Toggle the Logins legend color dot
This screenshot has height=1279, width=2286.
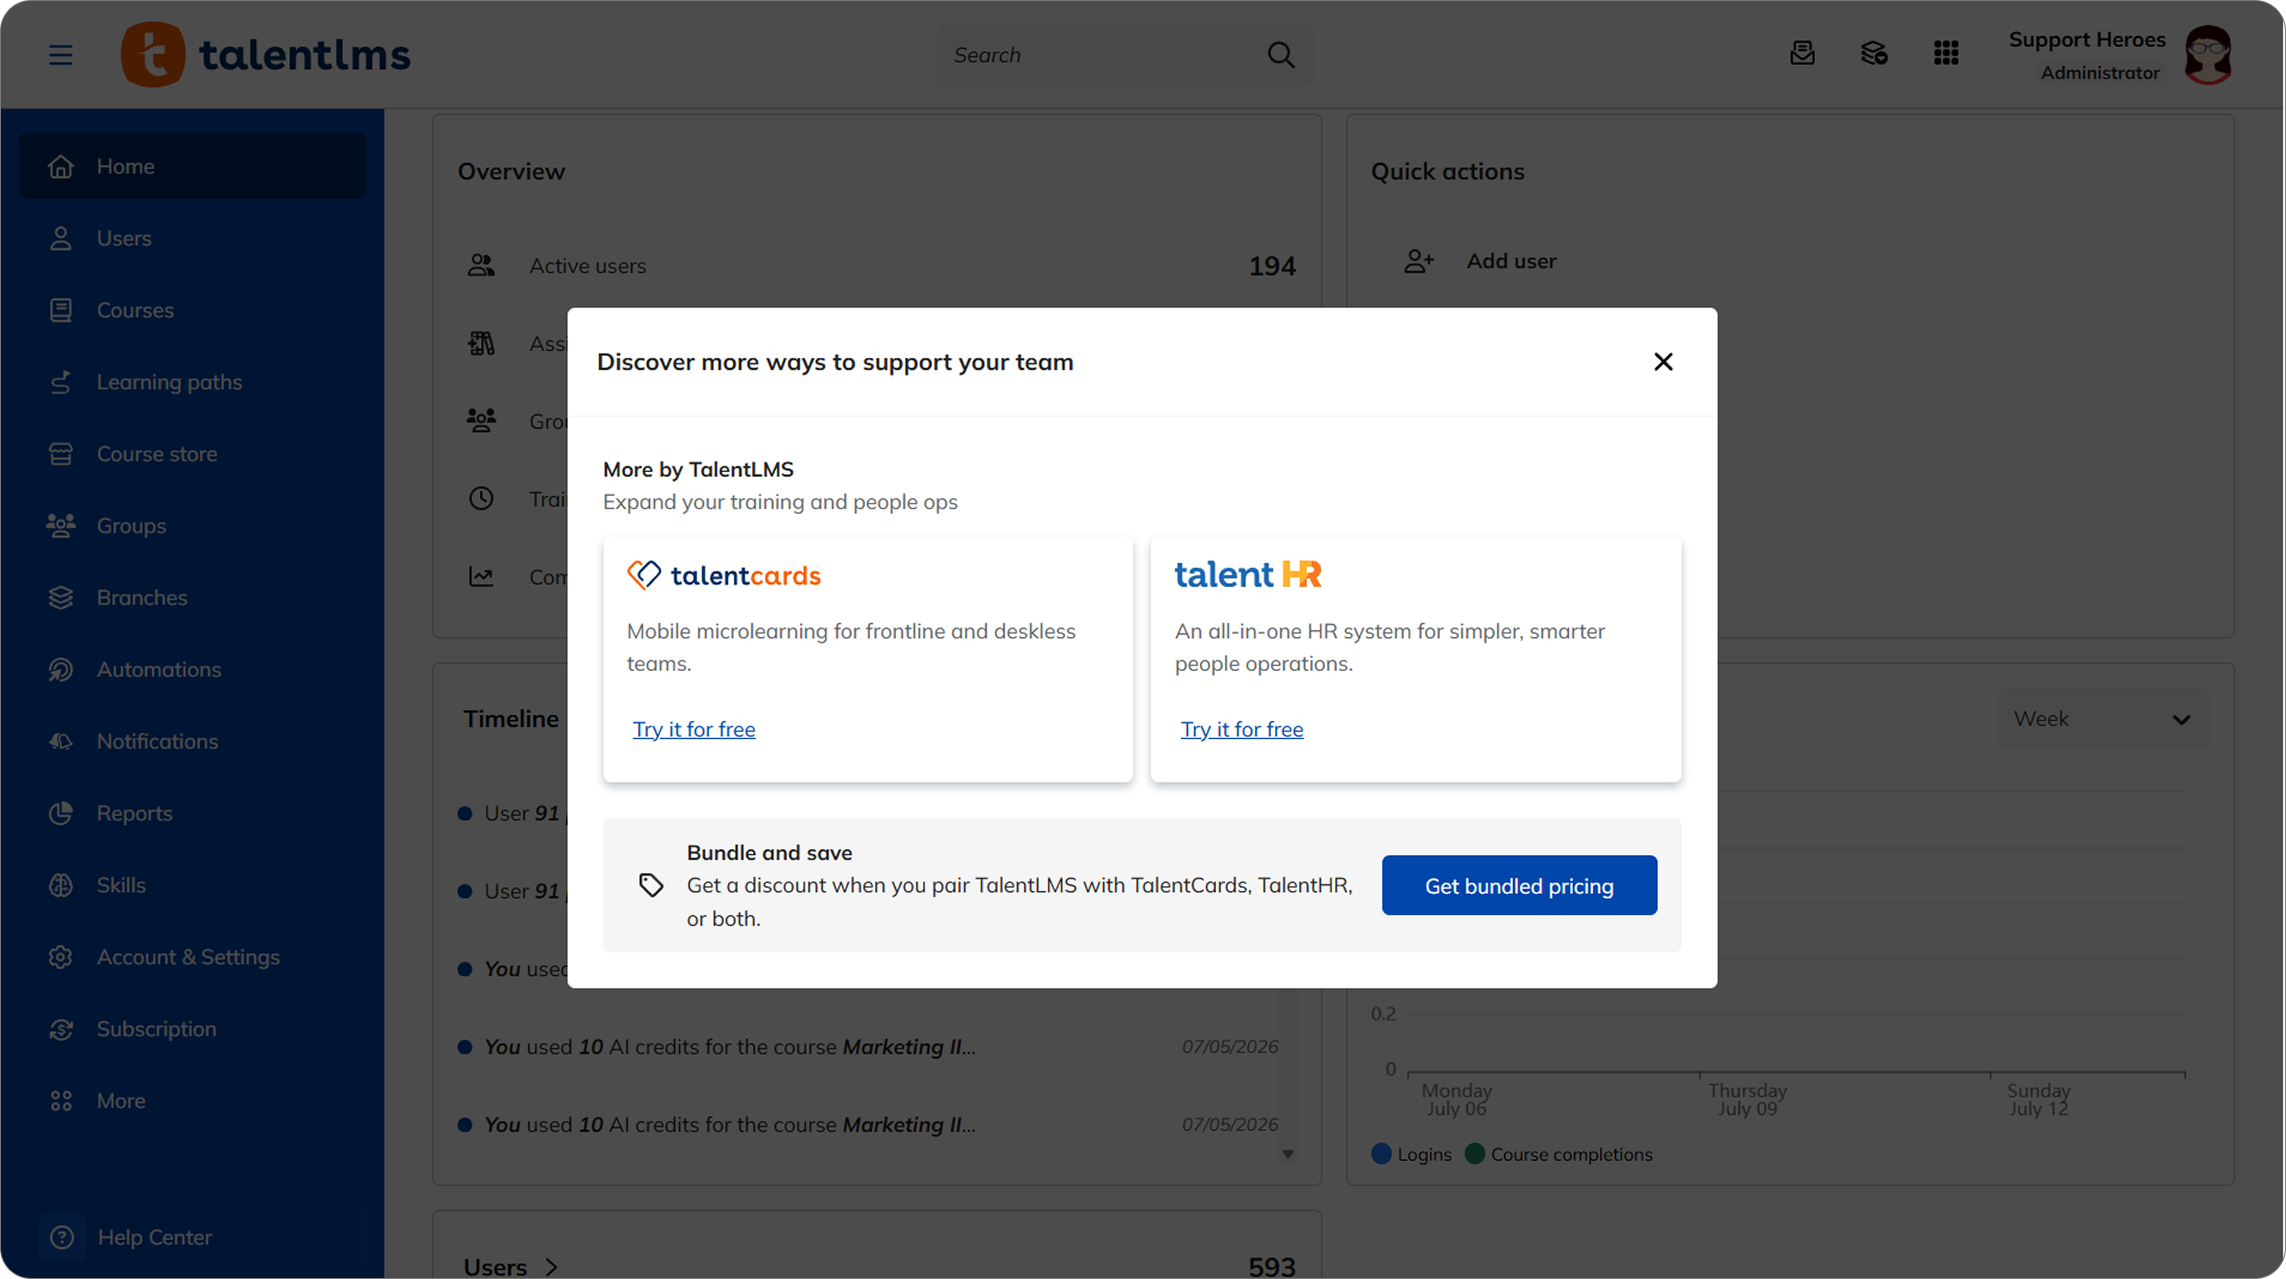pos(1381,1154)
